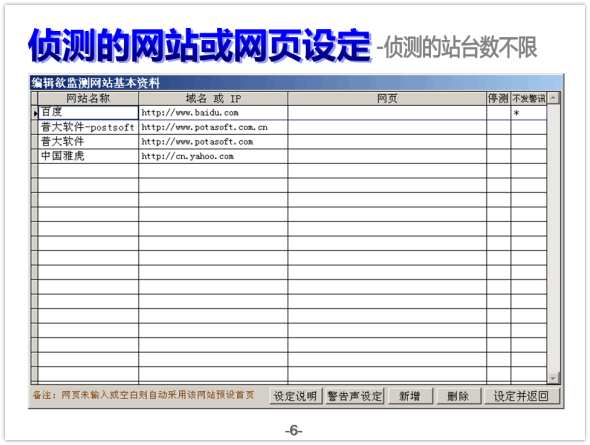Add a new site with 新增

pyautogui.click(x=410, y=396)
